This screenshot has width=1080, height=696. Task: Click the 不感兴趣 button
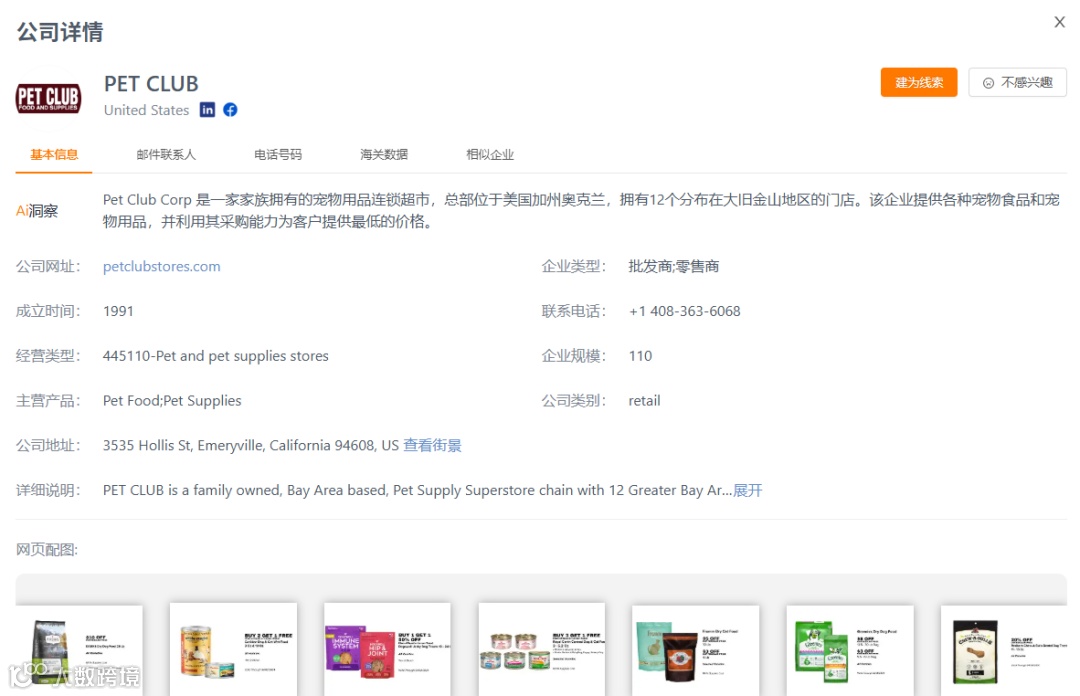point(1017,83)
